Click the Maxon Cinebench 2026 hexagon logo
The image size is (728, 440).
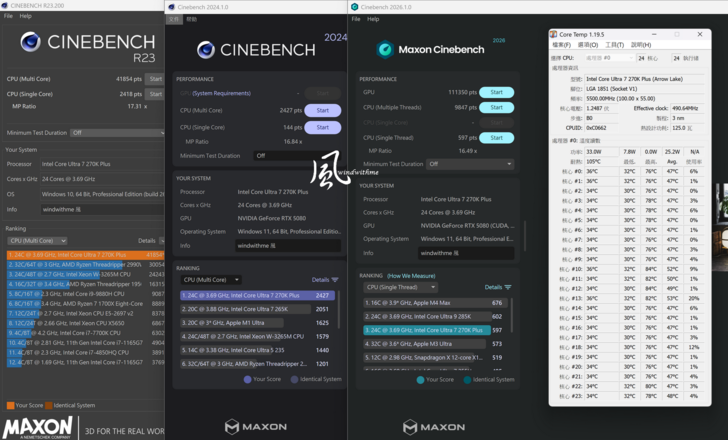pyautogui.click(x=384, y=49)
